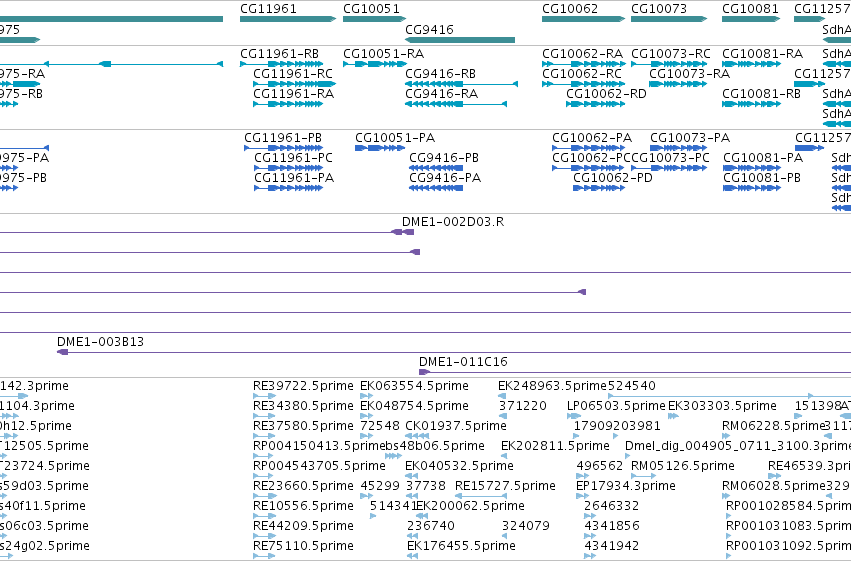Viewport: 851px width, 561px height.
Task: Select BAC clone DME1-003B13
Action: [x=100, y=342]
